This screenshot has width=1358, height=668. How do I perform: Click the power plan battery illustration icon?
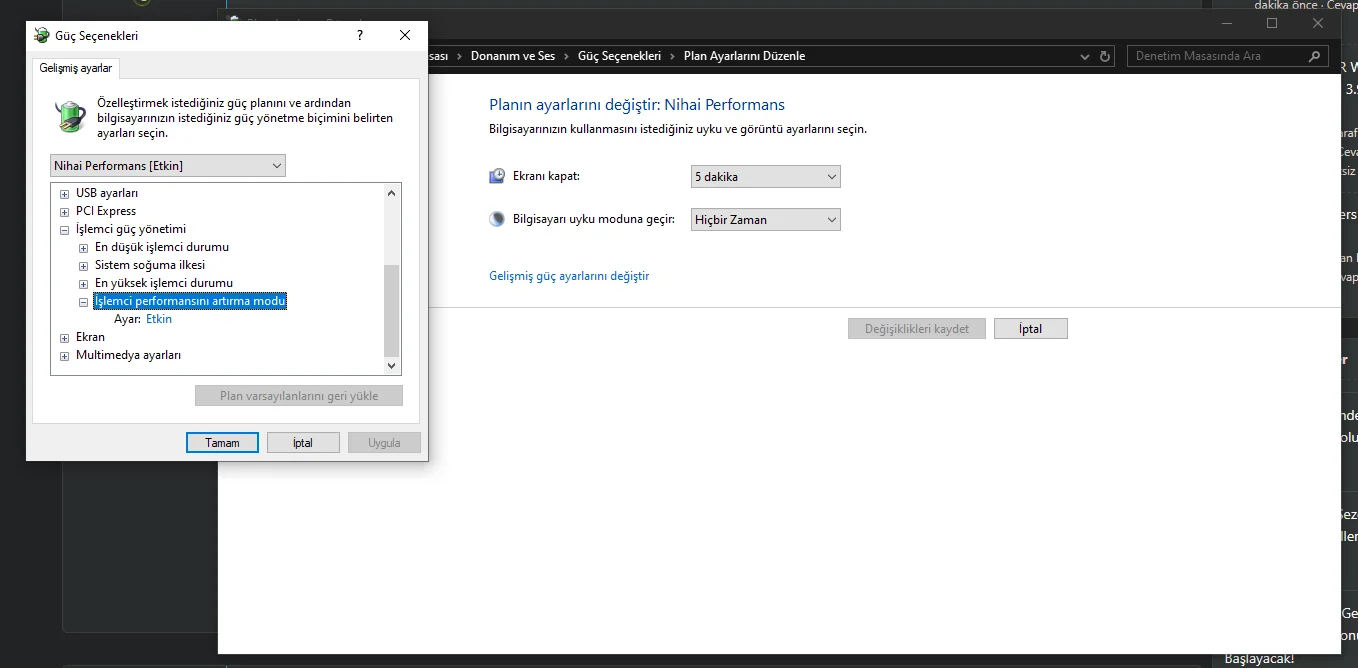pyautogui.click(x=69, y=116)
